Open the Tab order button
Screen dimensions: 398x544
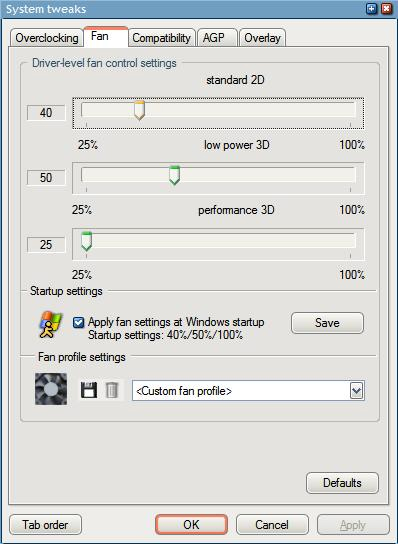click(x=45, y=525)
